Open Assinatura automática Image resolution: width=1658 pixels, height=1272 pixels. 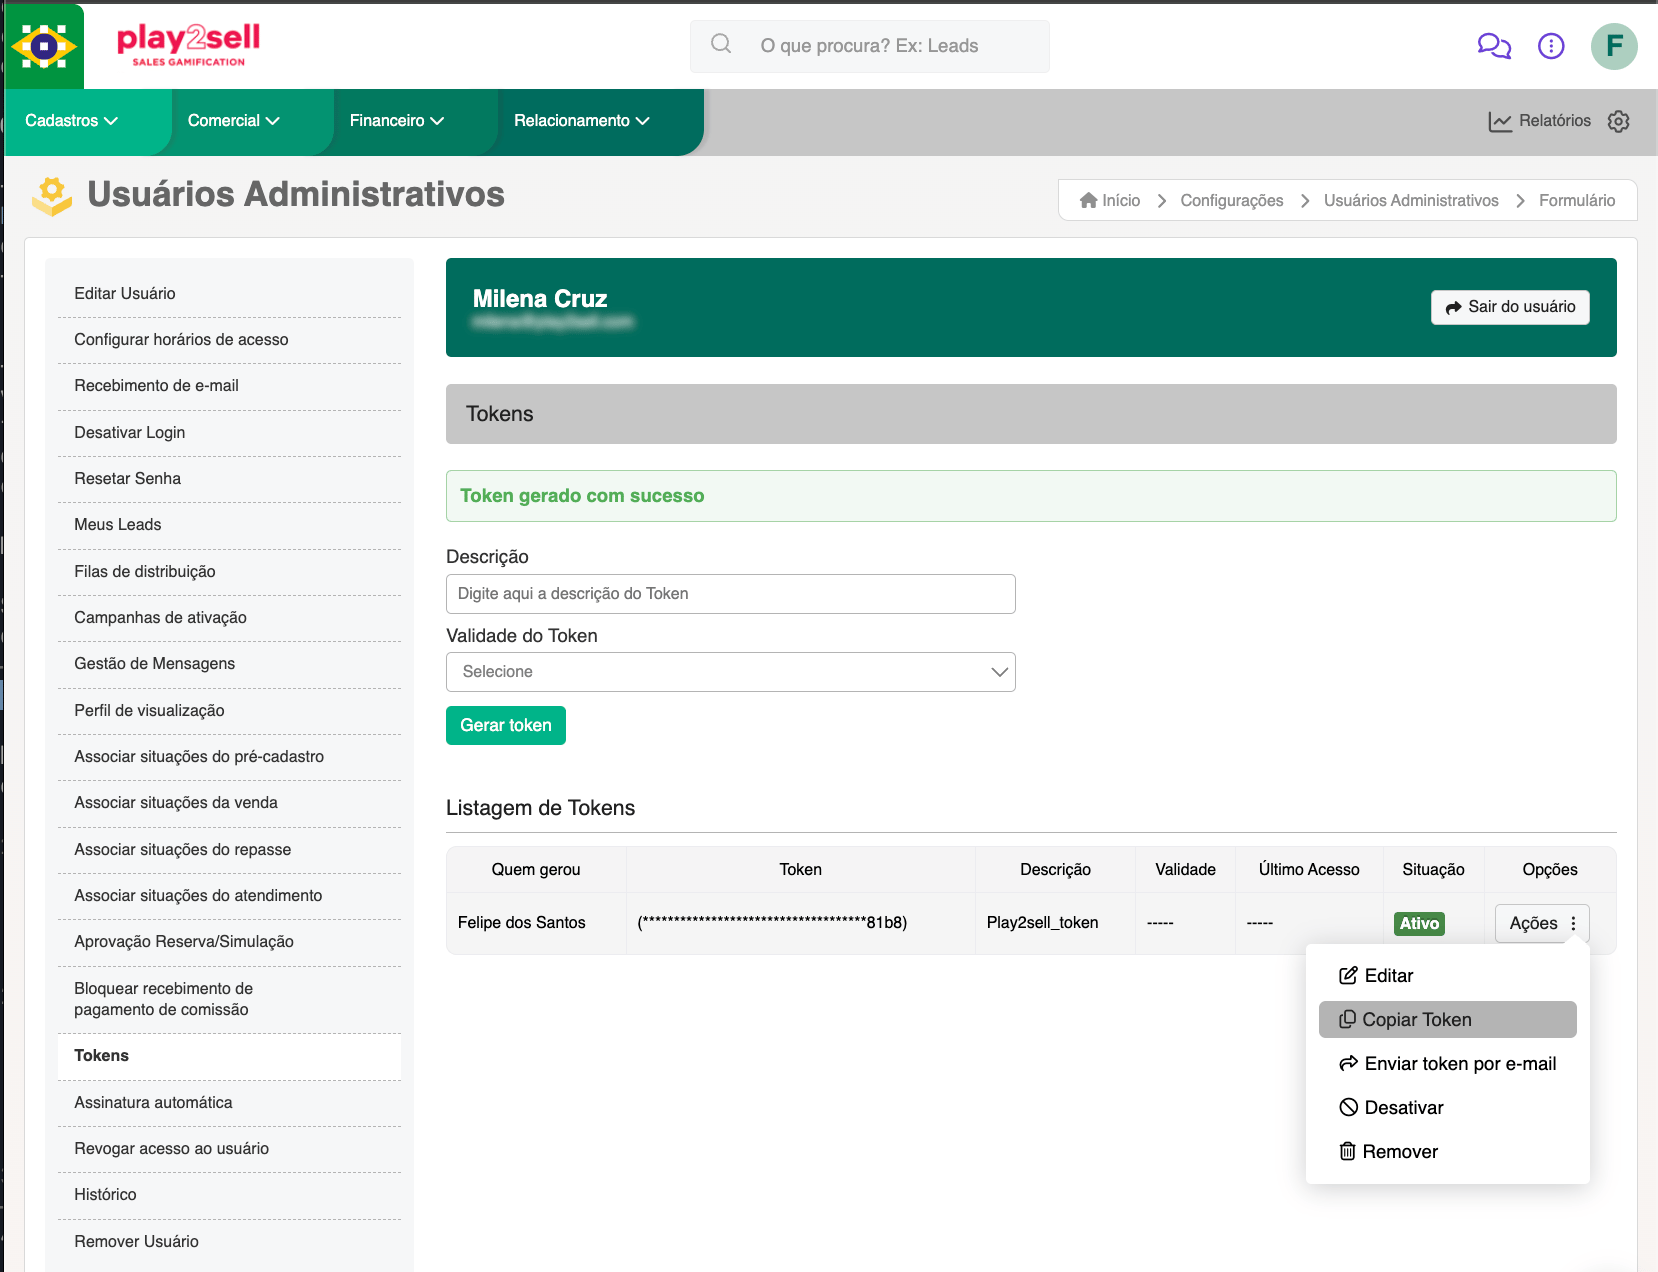click(229, 1103)
